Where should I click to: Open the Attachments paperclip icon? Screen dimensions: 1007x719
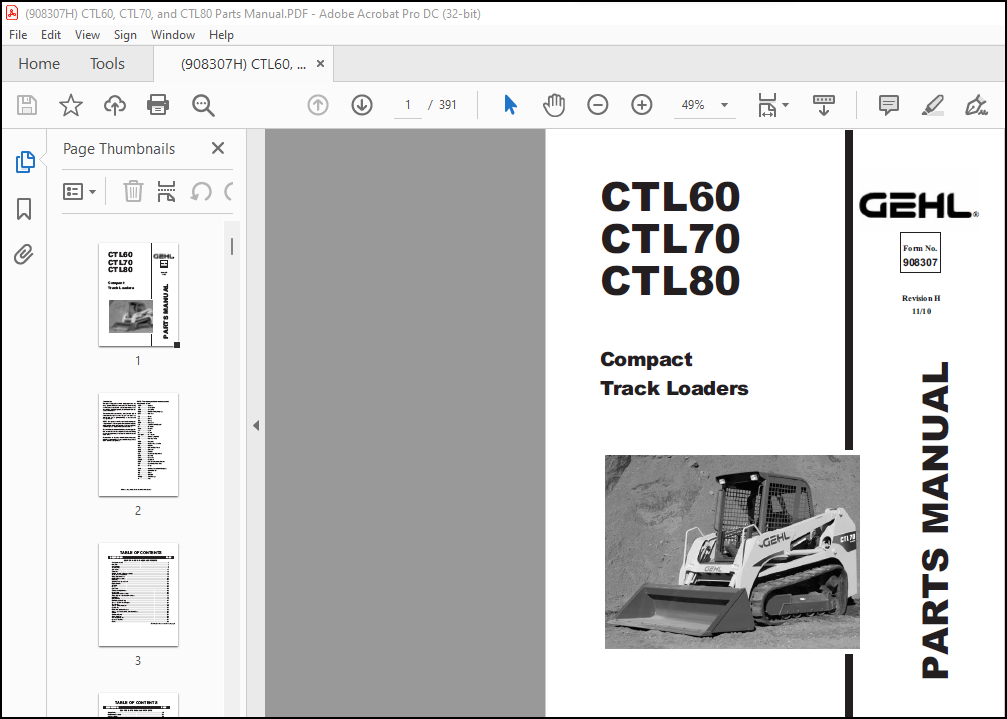(24, 255)
